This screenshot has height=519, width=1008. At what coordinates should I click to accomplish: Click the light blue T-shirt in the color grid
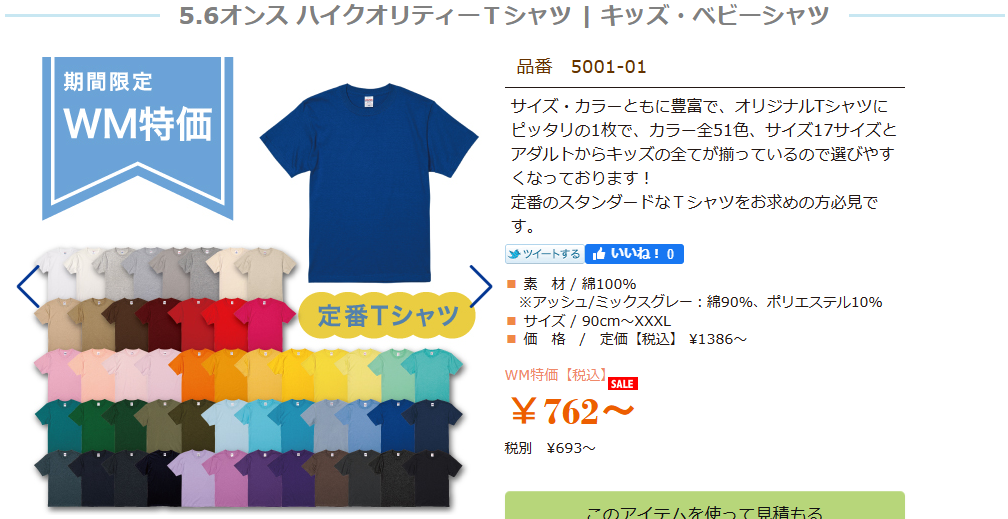click(222, 424)
